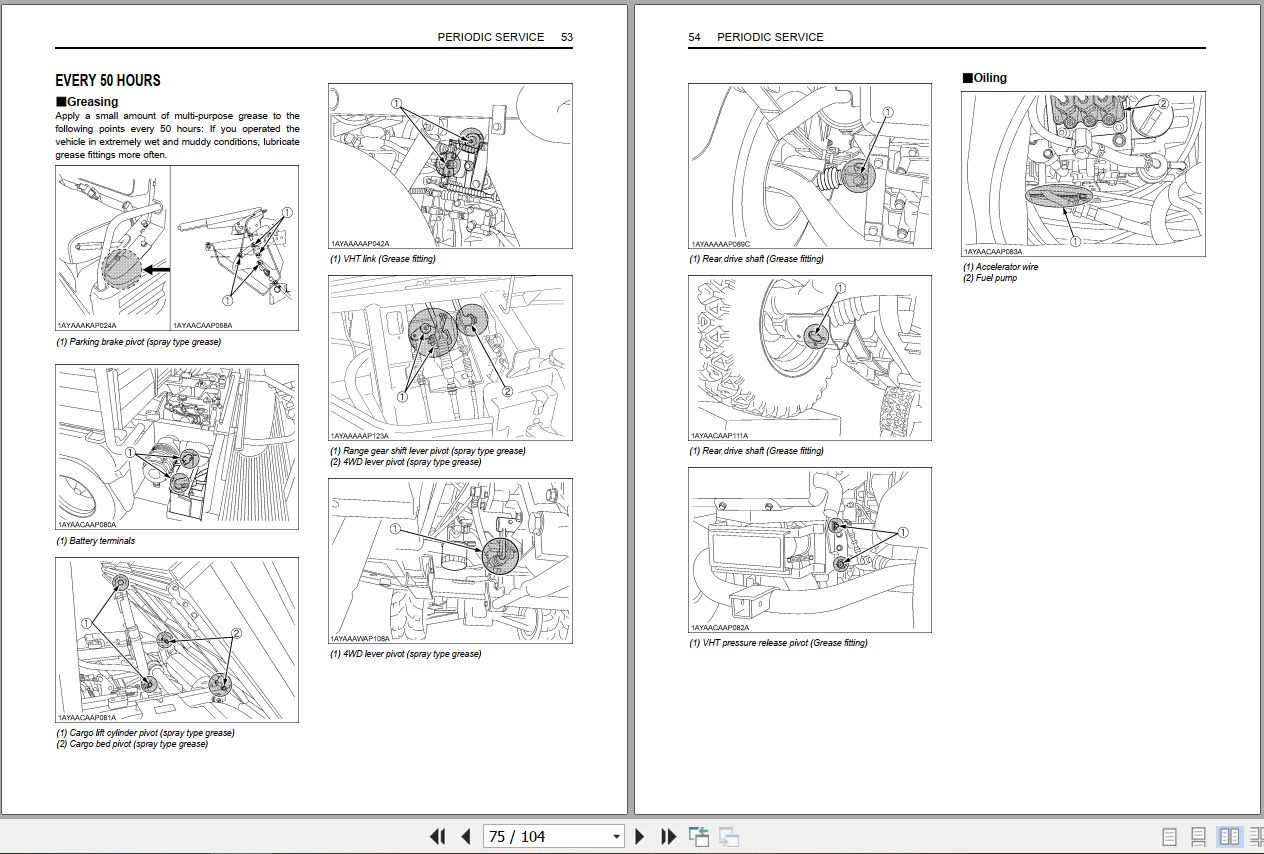Click caption '(1) Parking brake pivot (spray type grease)'
This screenshot has width=1264, height=854.
(139, 342)
